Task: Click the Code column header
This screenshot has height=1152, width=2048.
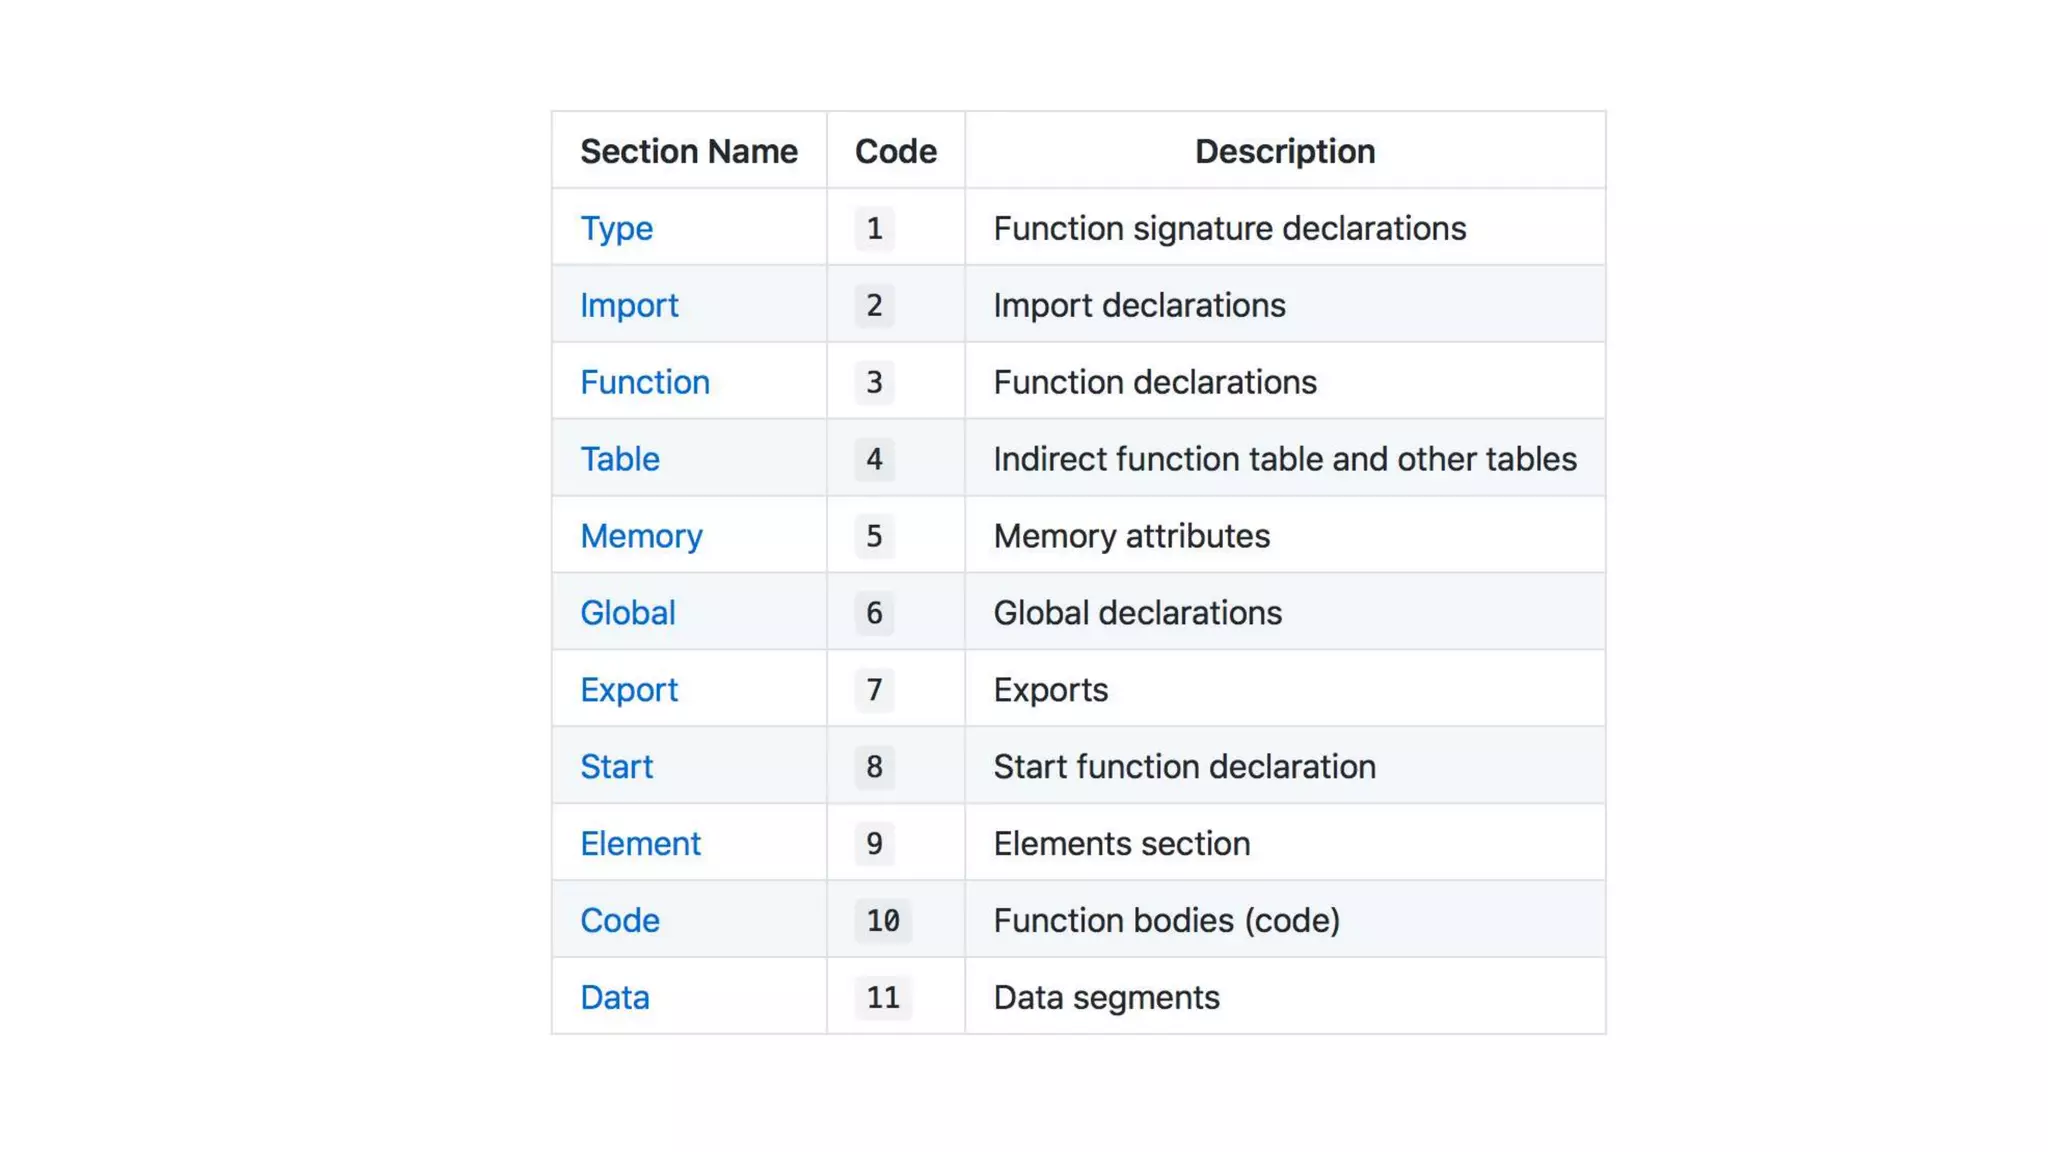Action: click(x=895, y=151)
